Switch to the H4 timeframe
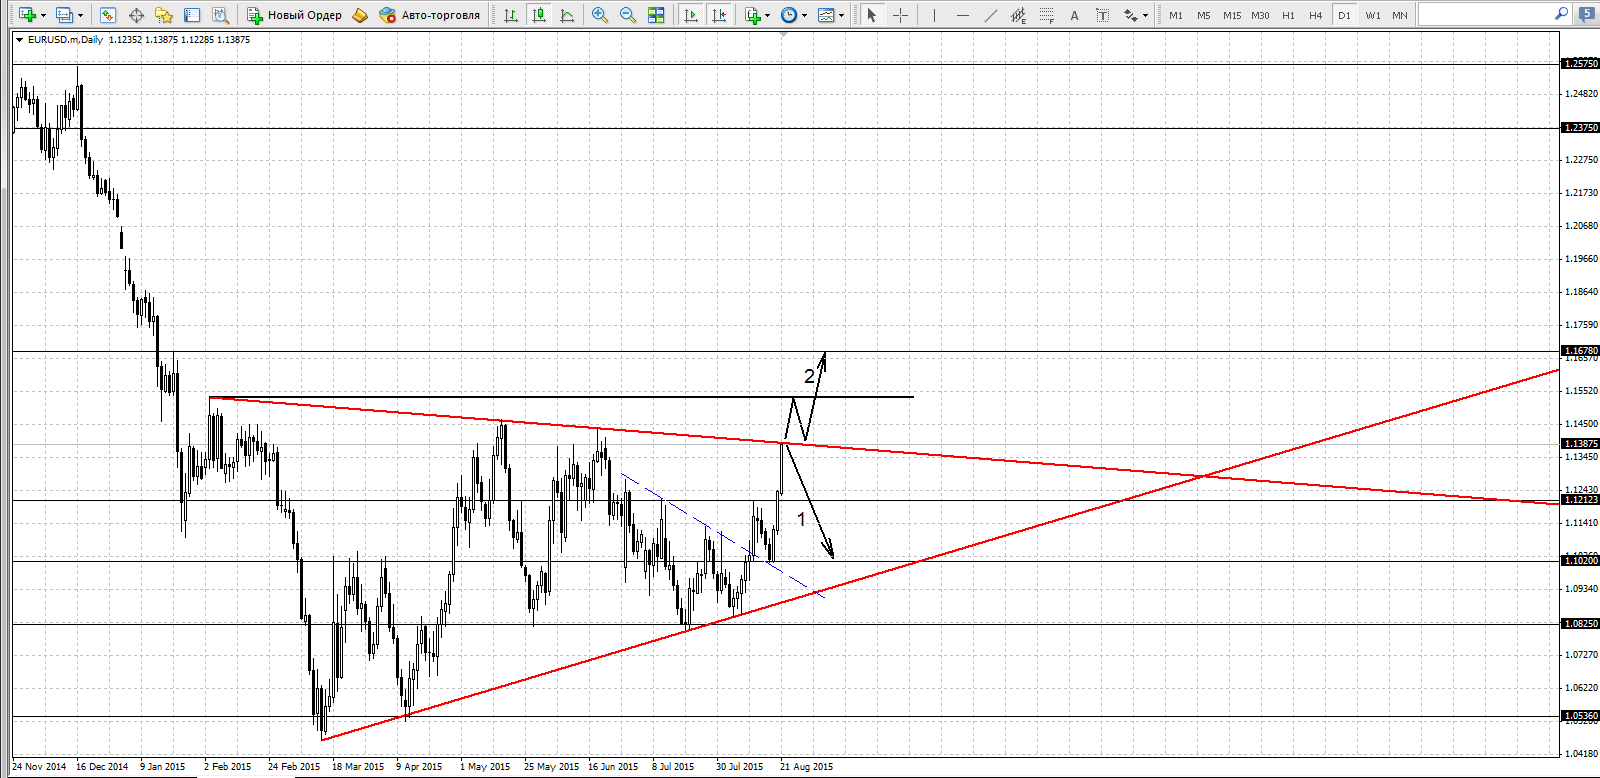The width and height of the screenshot is (1600, 778). [1315, 15]
